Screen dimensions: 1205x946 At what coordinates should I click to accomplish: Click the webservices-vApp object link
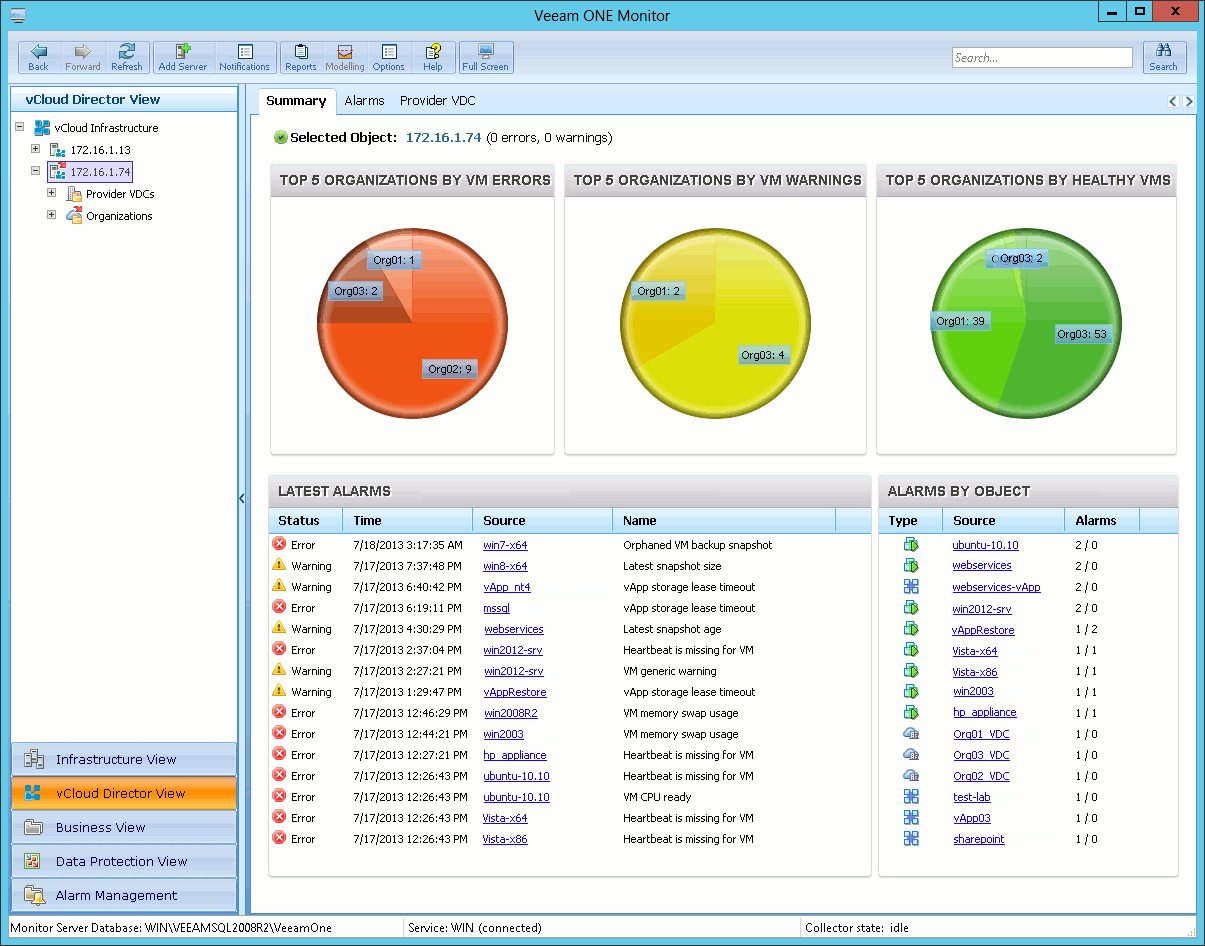tap(996, 587)
